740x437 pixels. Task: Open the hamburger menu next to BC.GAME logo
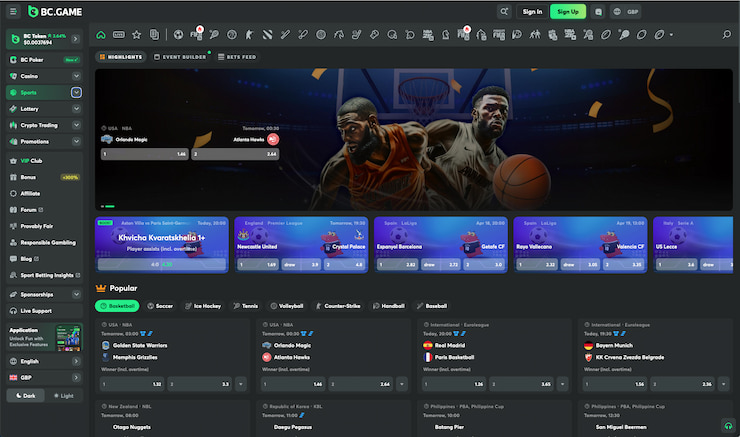(13, 11)
